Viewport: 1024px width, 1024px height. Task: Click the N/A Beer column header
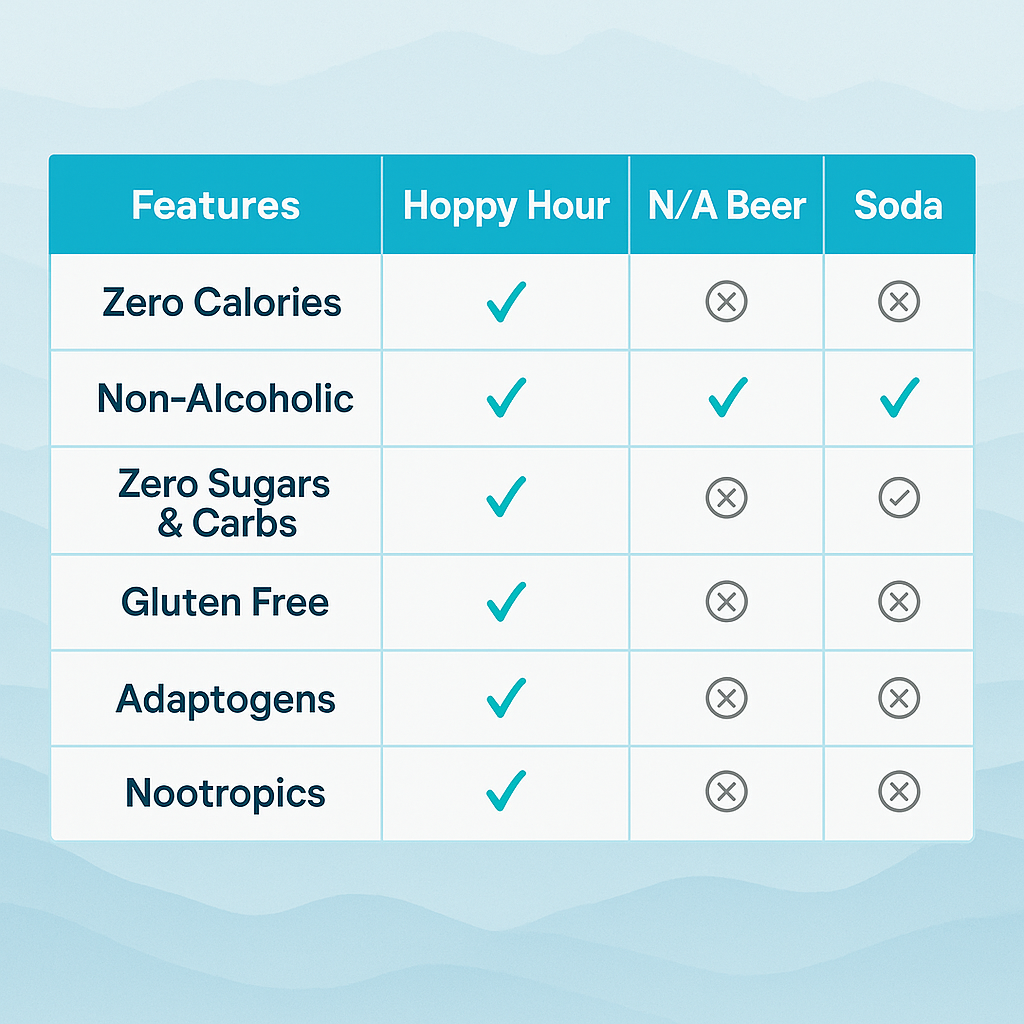tap(727, 206)
